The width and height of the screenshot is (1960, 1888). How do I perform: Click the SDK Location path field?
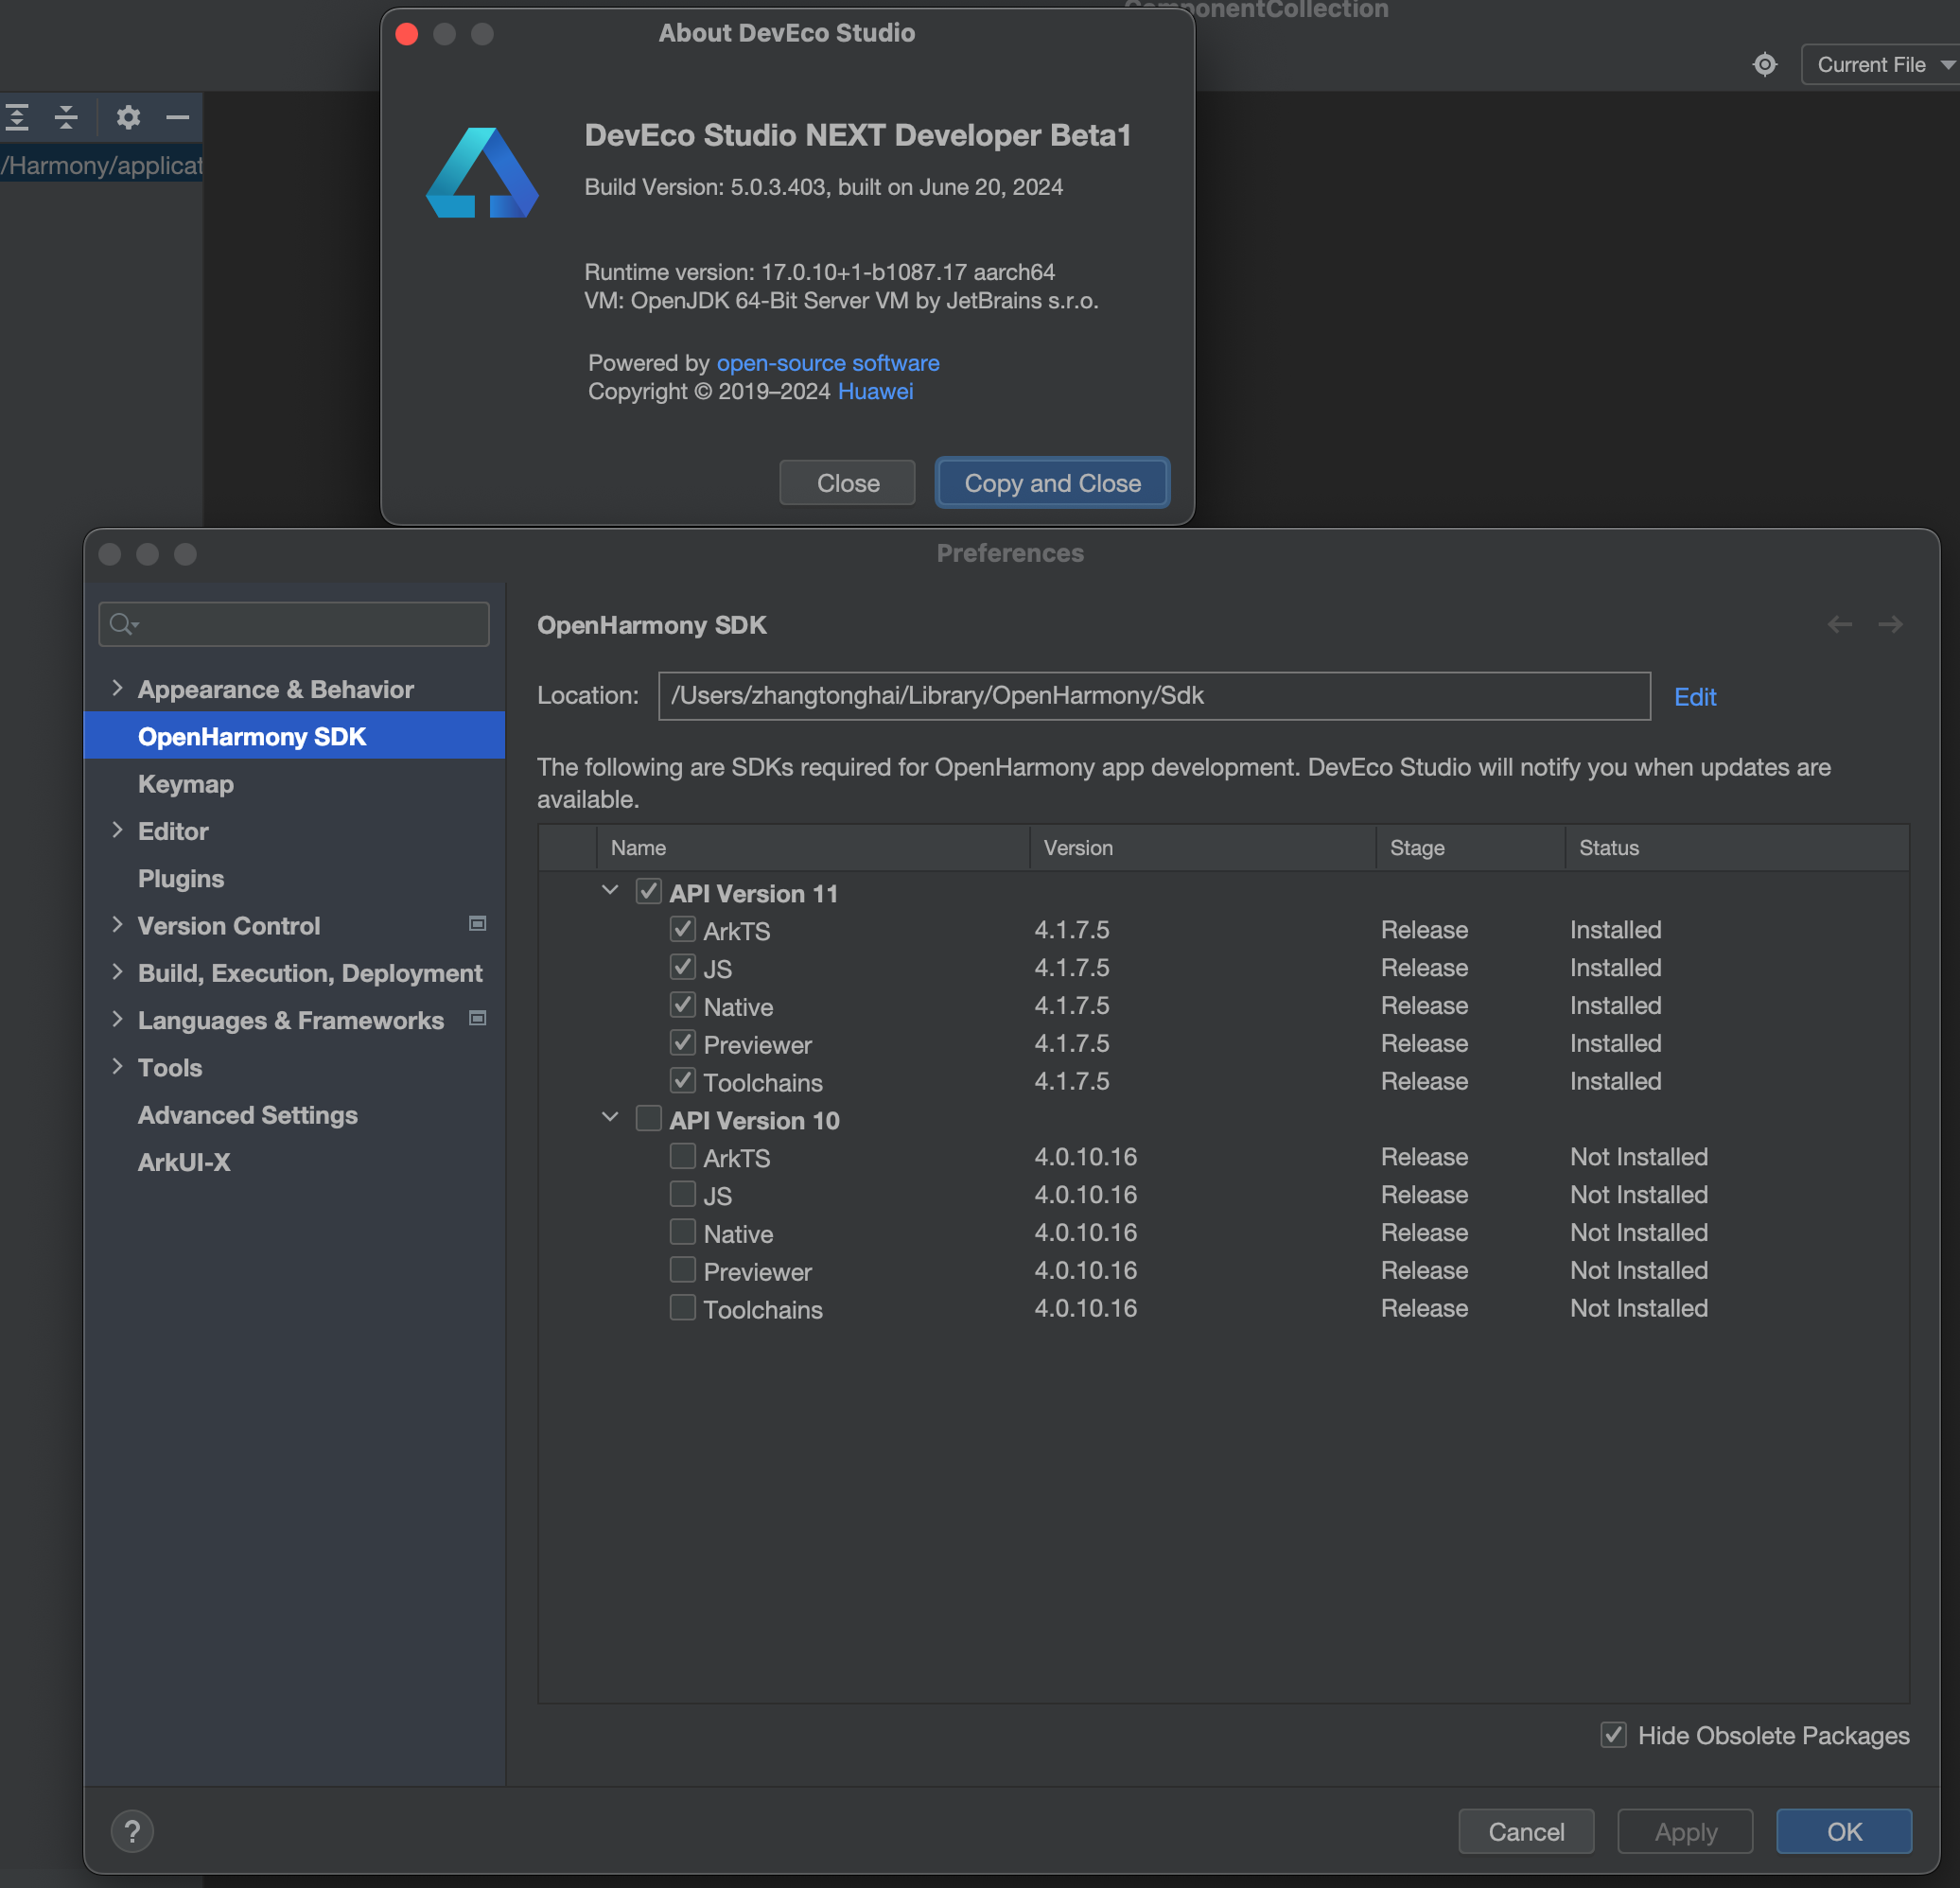pyautogui.click(x=1154, y=696)
